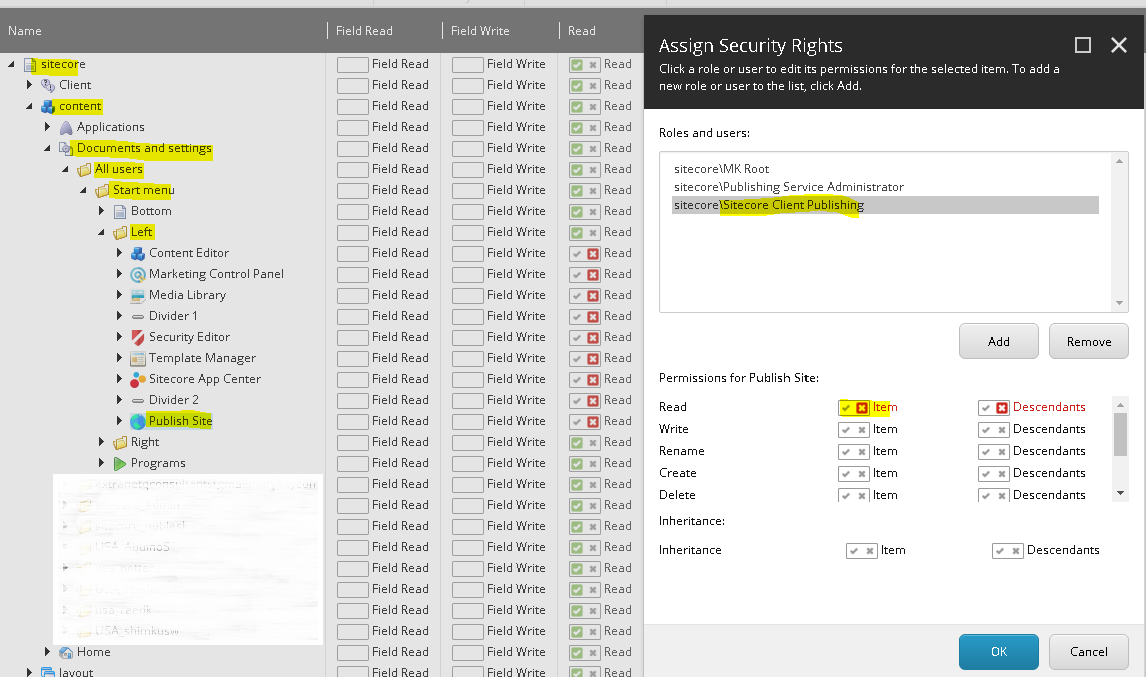Select the Content Editor icon

[x=137, y=254]
